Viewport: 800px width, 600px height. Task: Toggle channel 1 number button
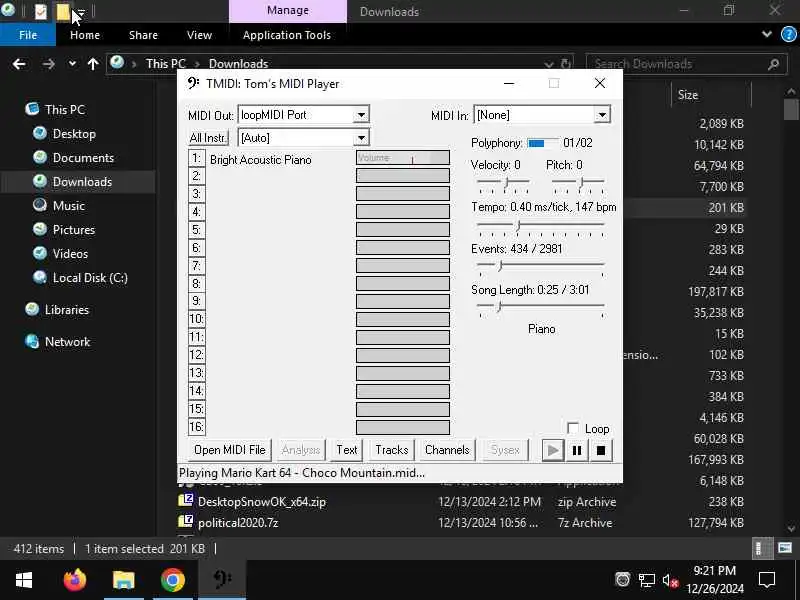(x=196, y=158)
